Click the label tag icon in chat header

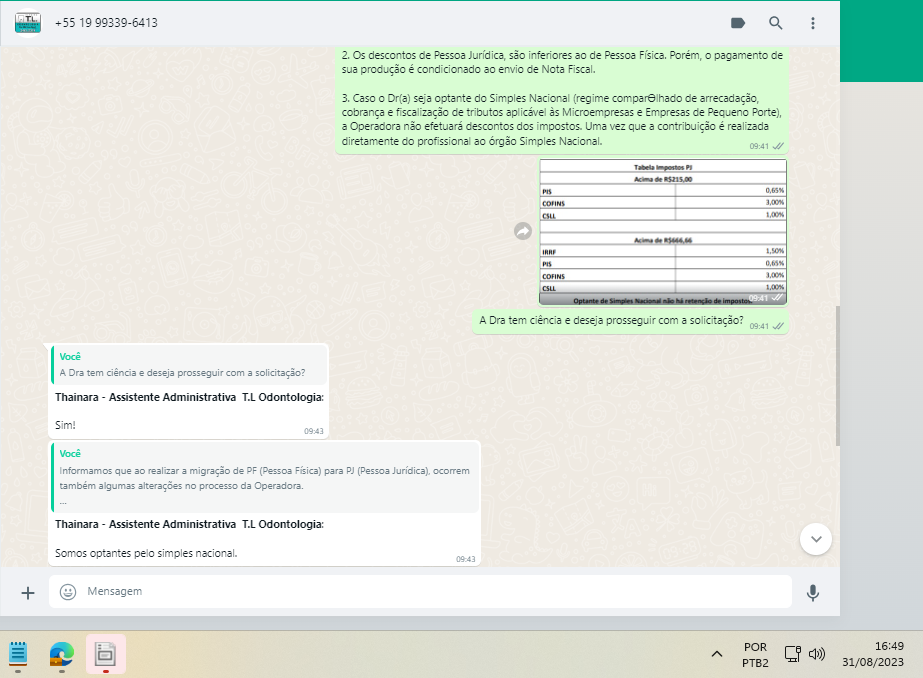[x=738, y=23]
